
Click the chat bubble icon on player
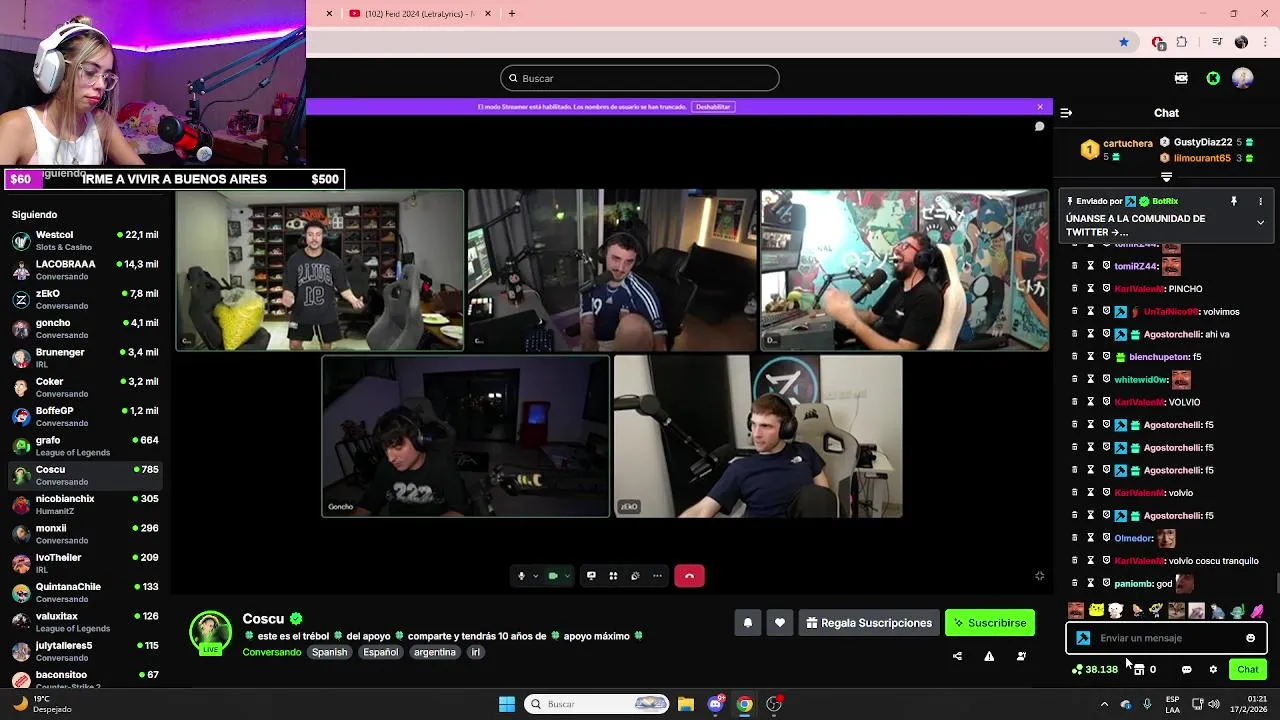tap(1039, 127)
